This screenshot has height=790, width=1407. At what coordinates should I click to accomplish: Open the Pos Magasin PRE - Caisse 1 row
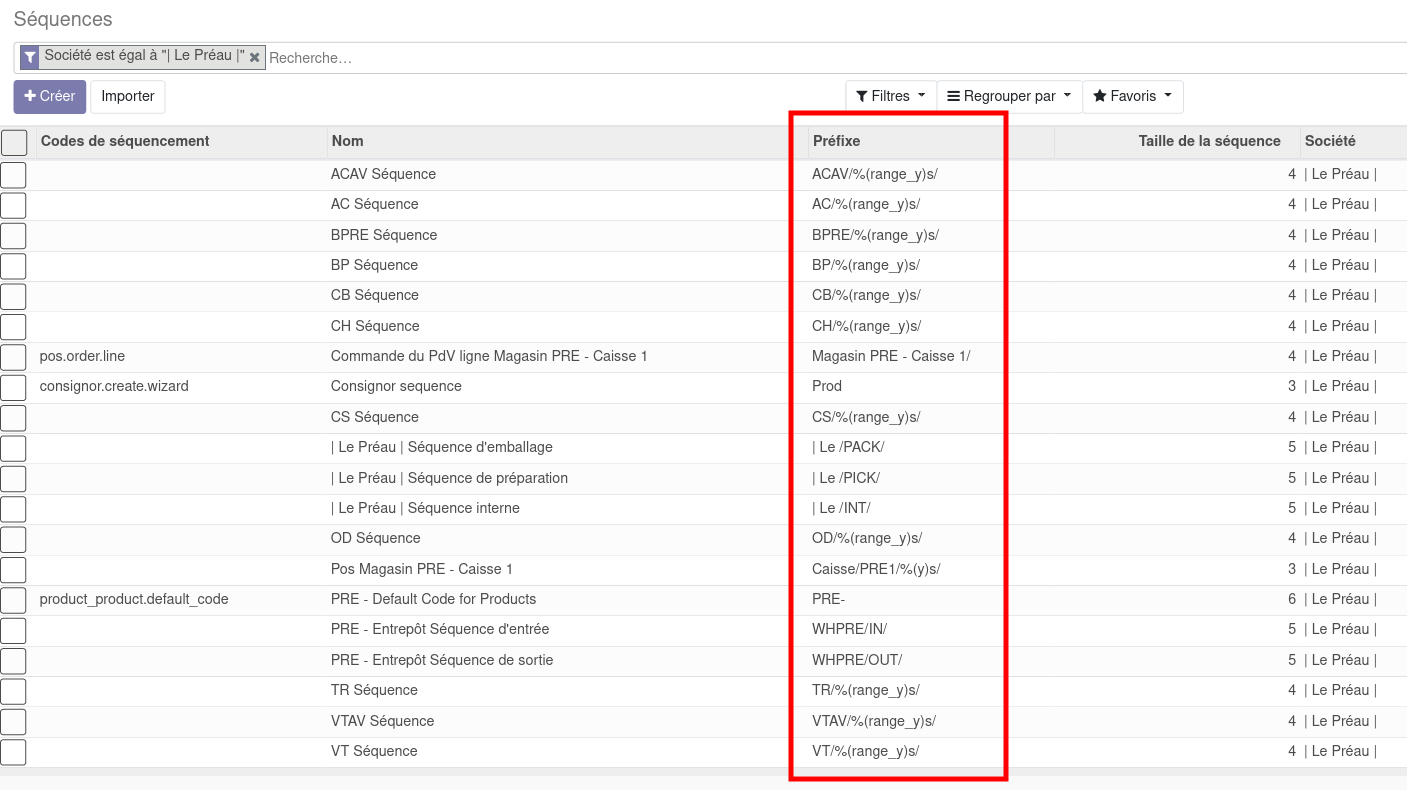(421, 569)
